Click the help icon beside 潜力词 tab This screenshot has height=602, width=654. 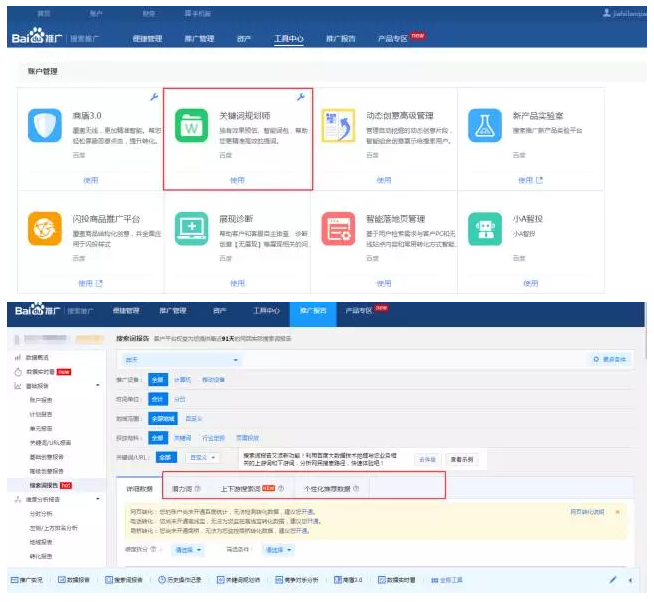tap(198, 488)
